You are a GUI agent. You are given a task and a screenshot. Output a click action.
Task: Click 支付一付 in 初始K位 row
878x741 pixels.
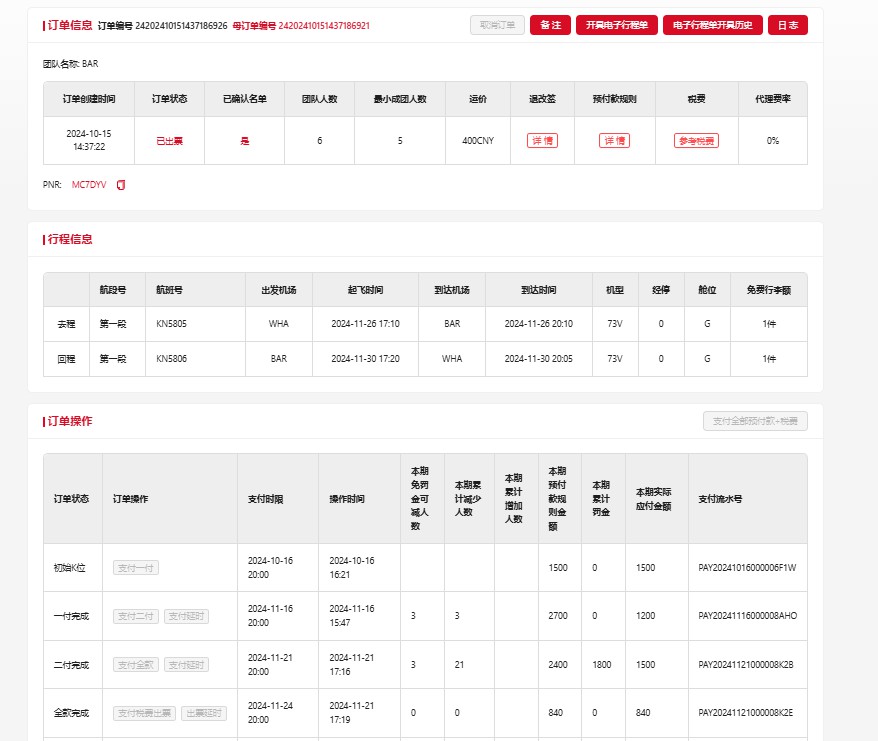click(135, 568)
